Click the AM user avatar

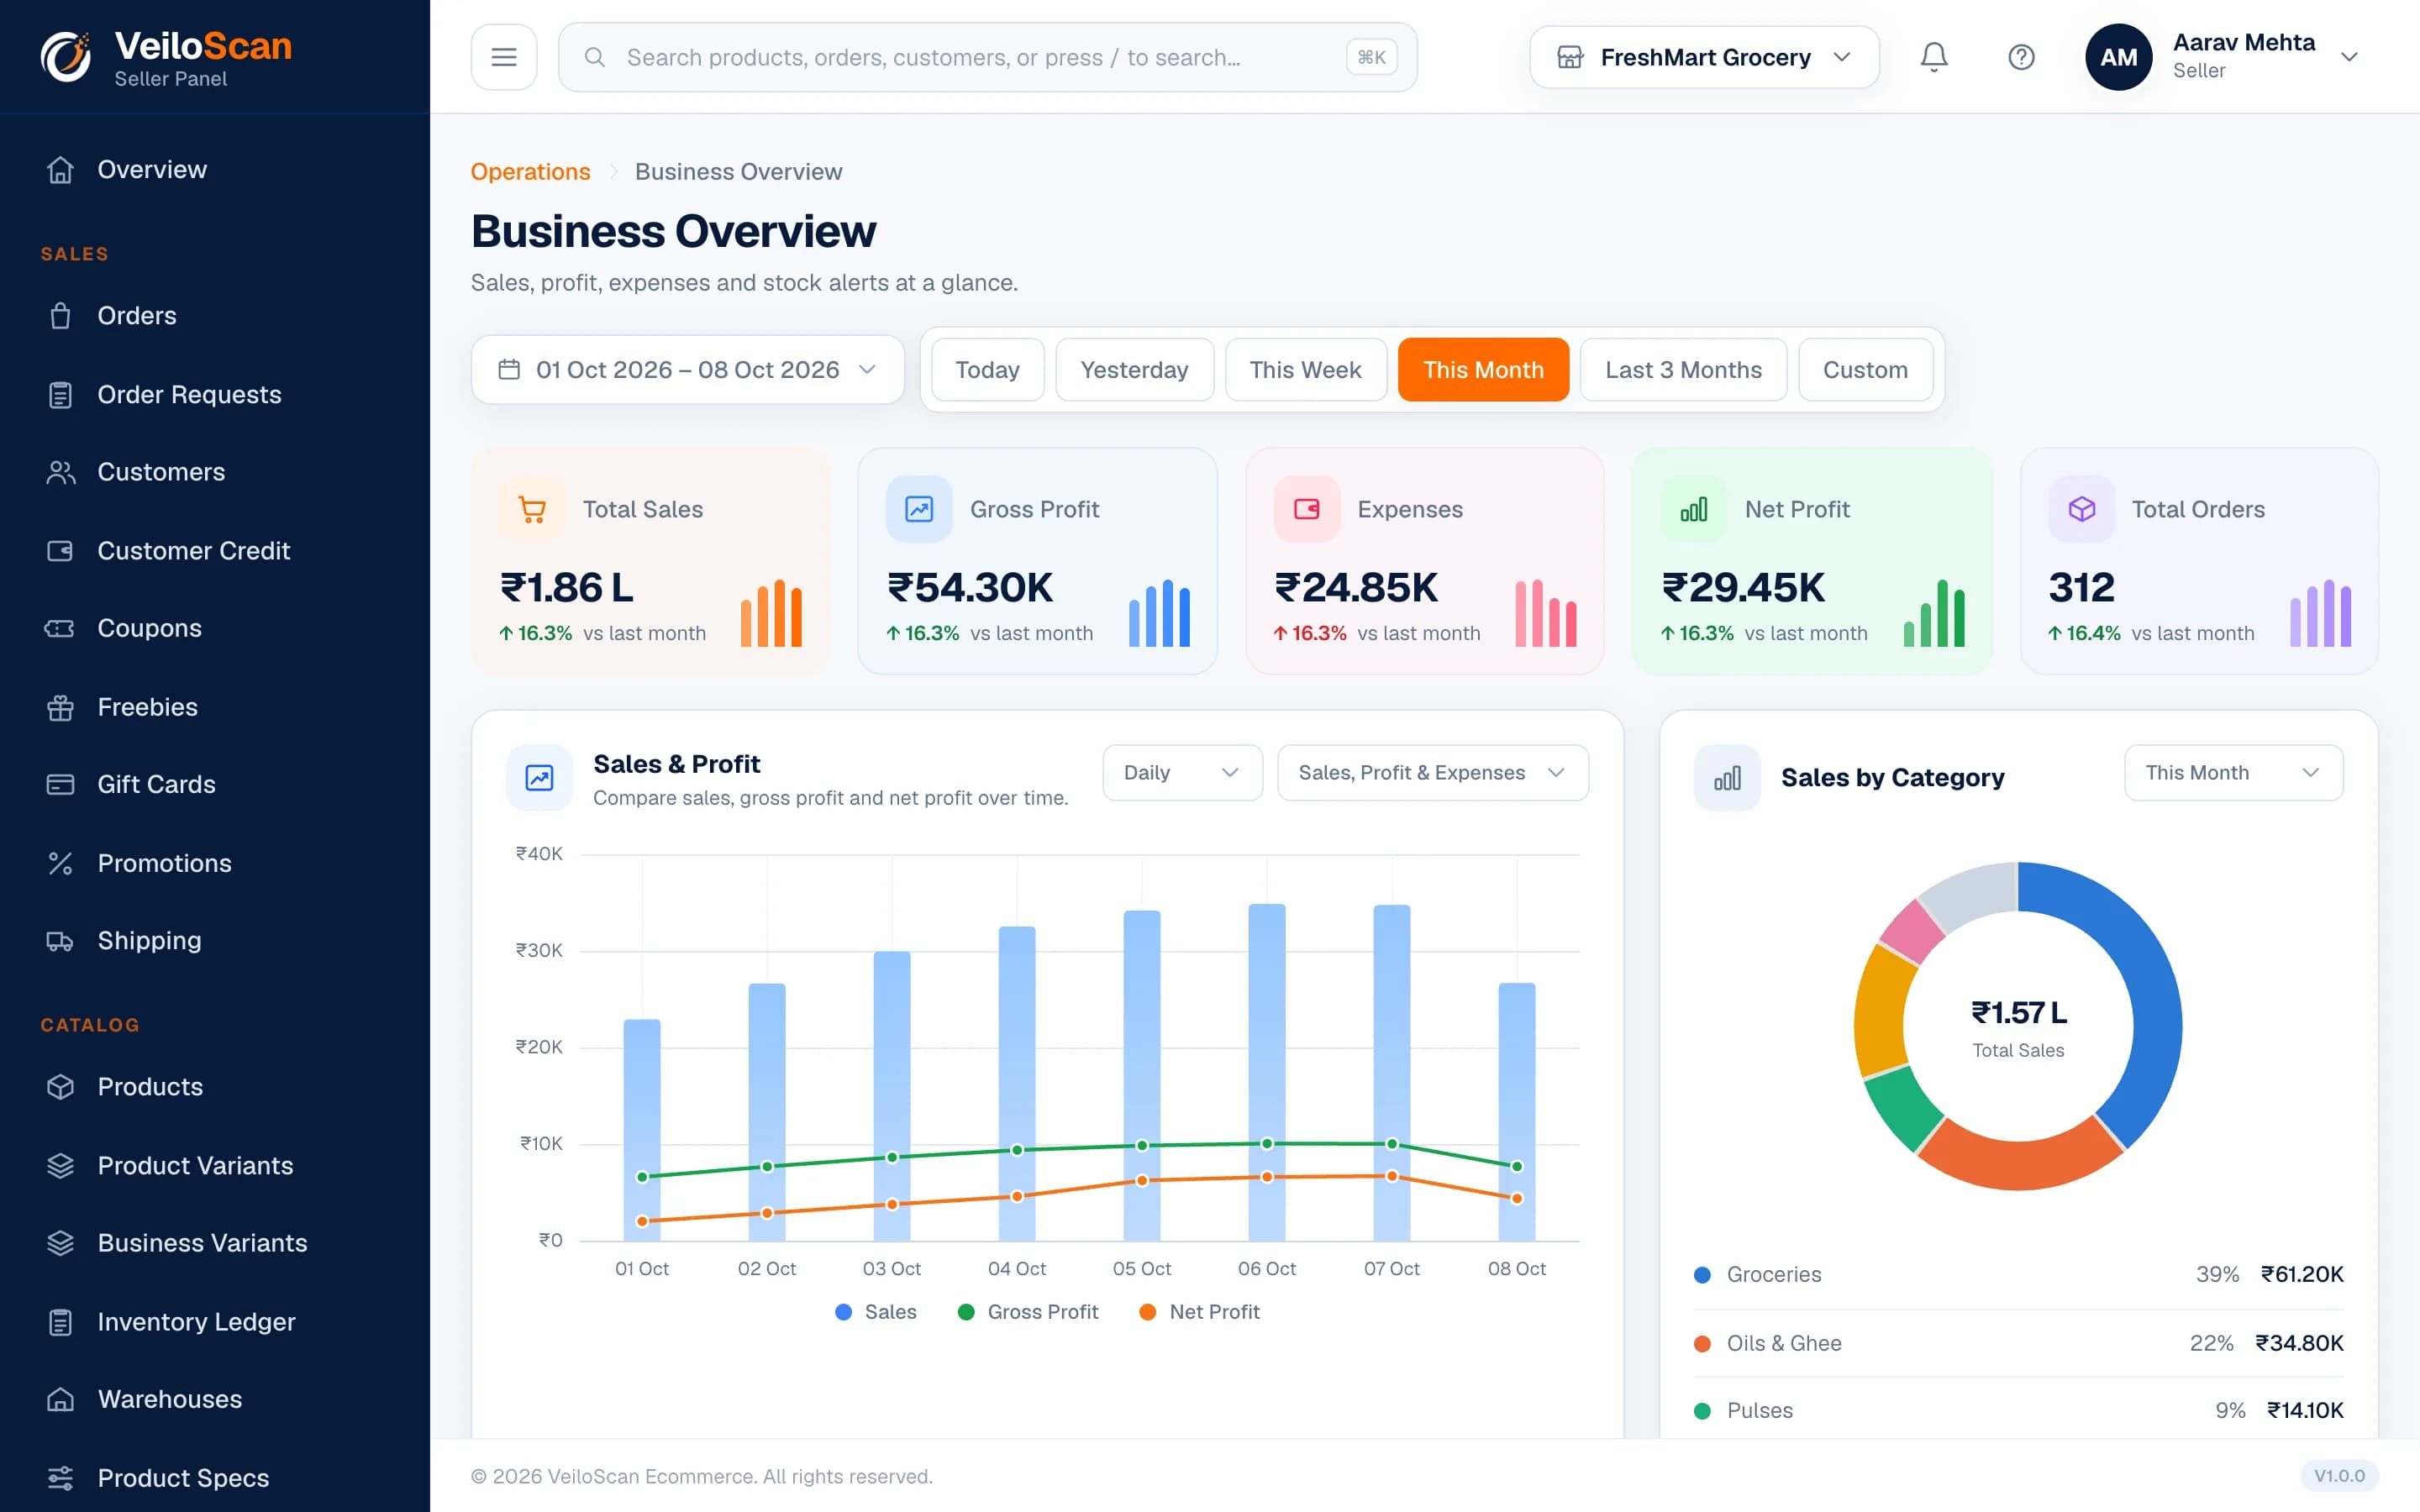point(2118,57)
